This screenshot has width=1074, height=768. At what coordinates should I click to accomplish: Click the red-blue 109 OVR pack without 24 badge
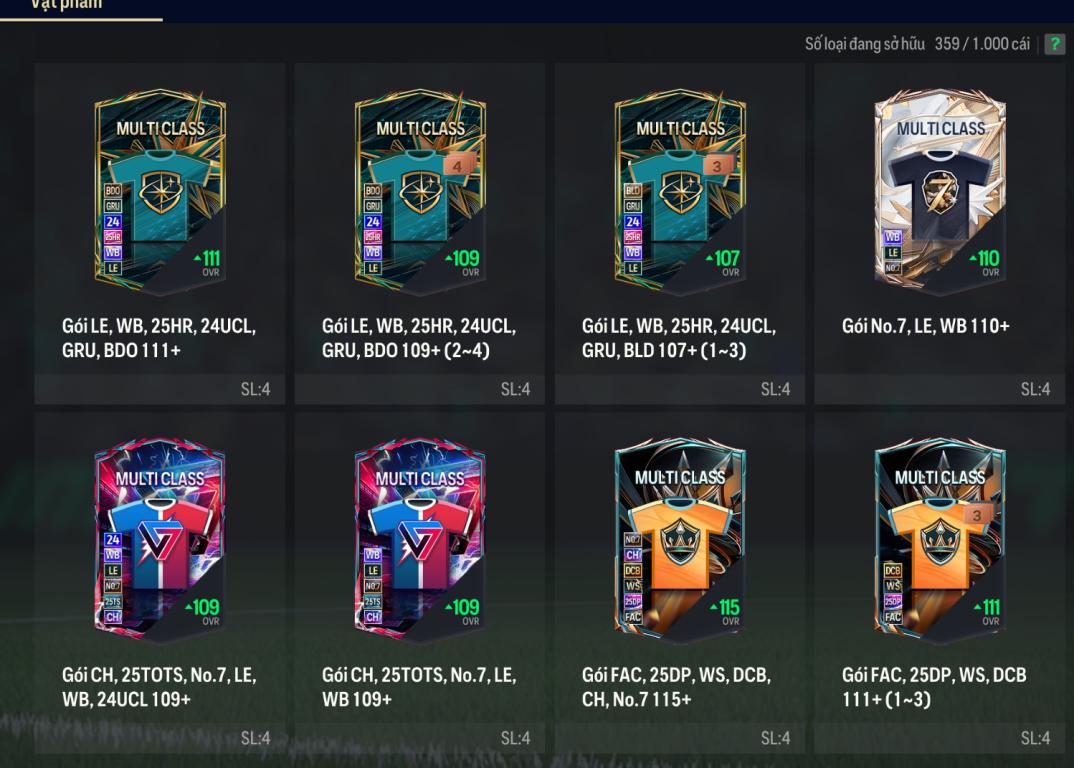pos(420,539)
